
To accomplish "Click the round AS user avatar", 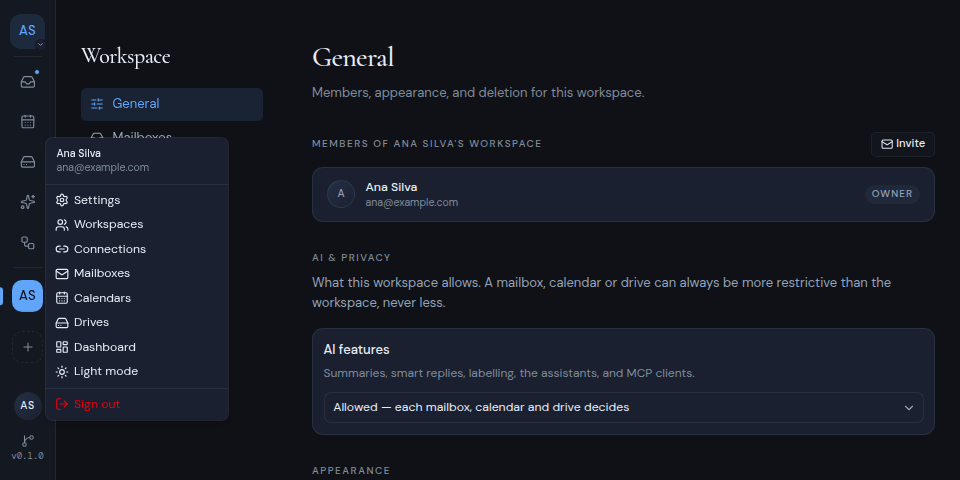I will [28, 405].
